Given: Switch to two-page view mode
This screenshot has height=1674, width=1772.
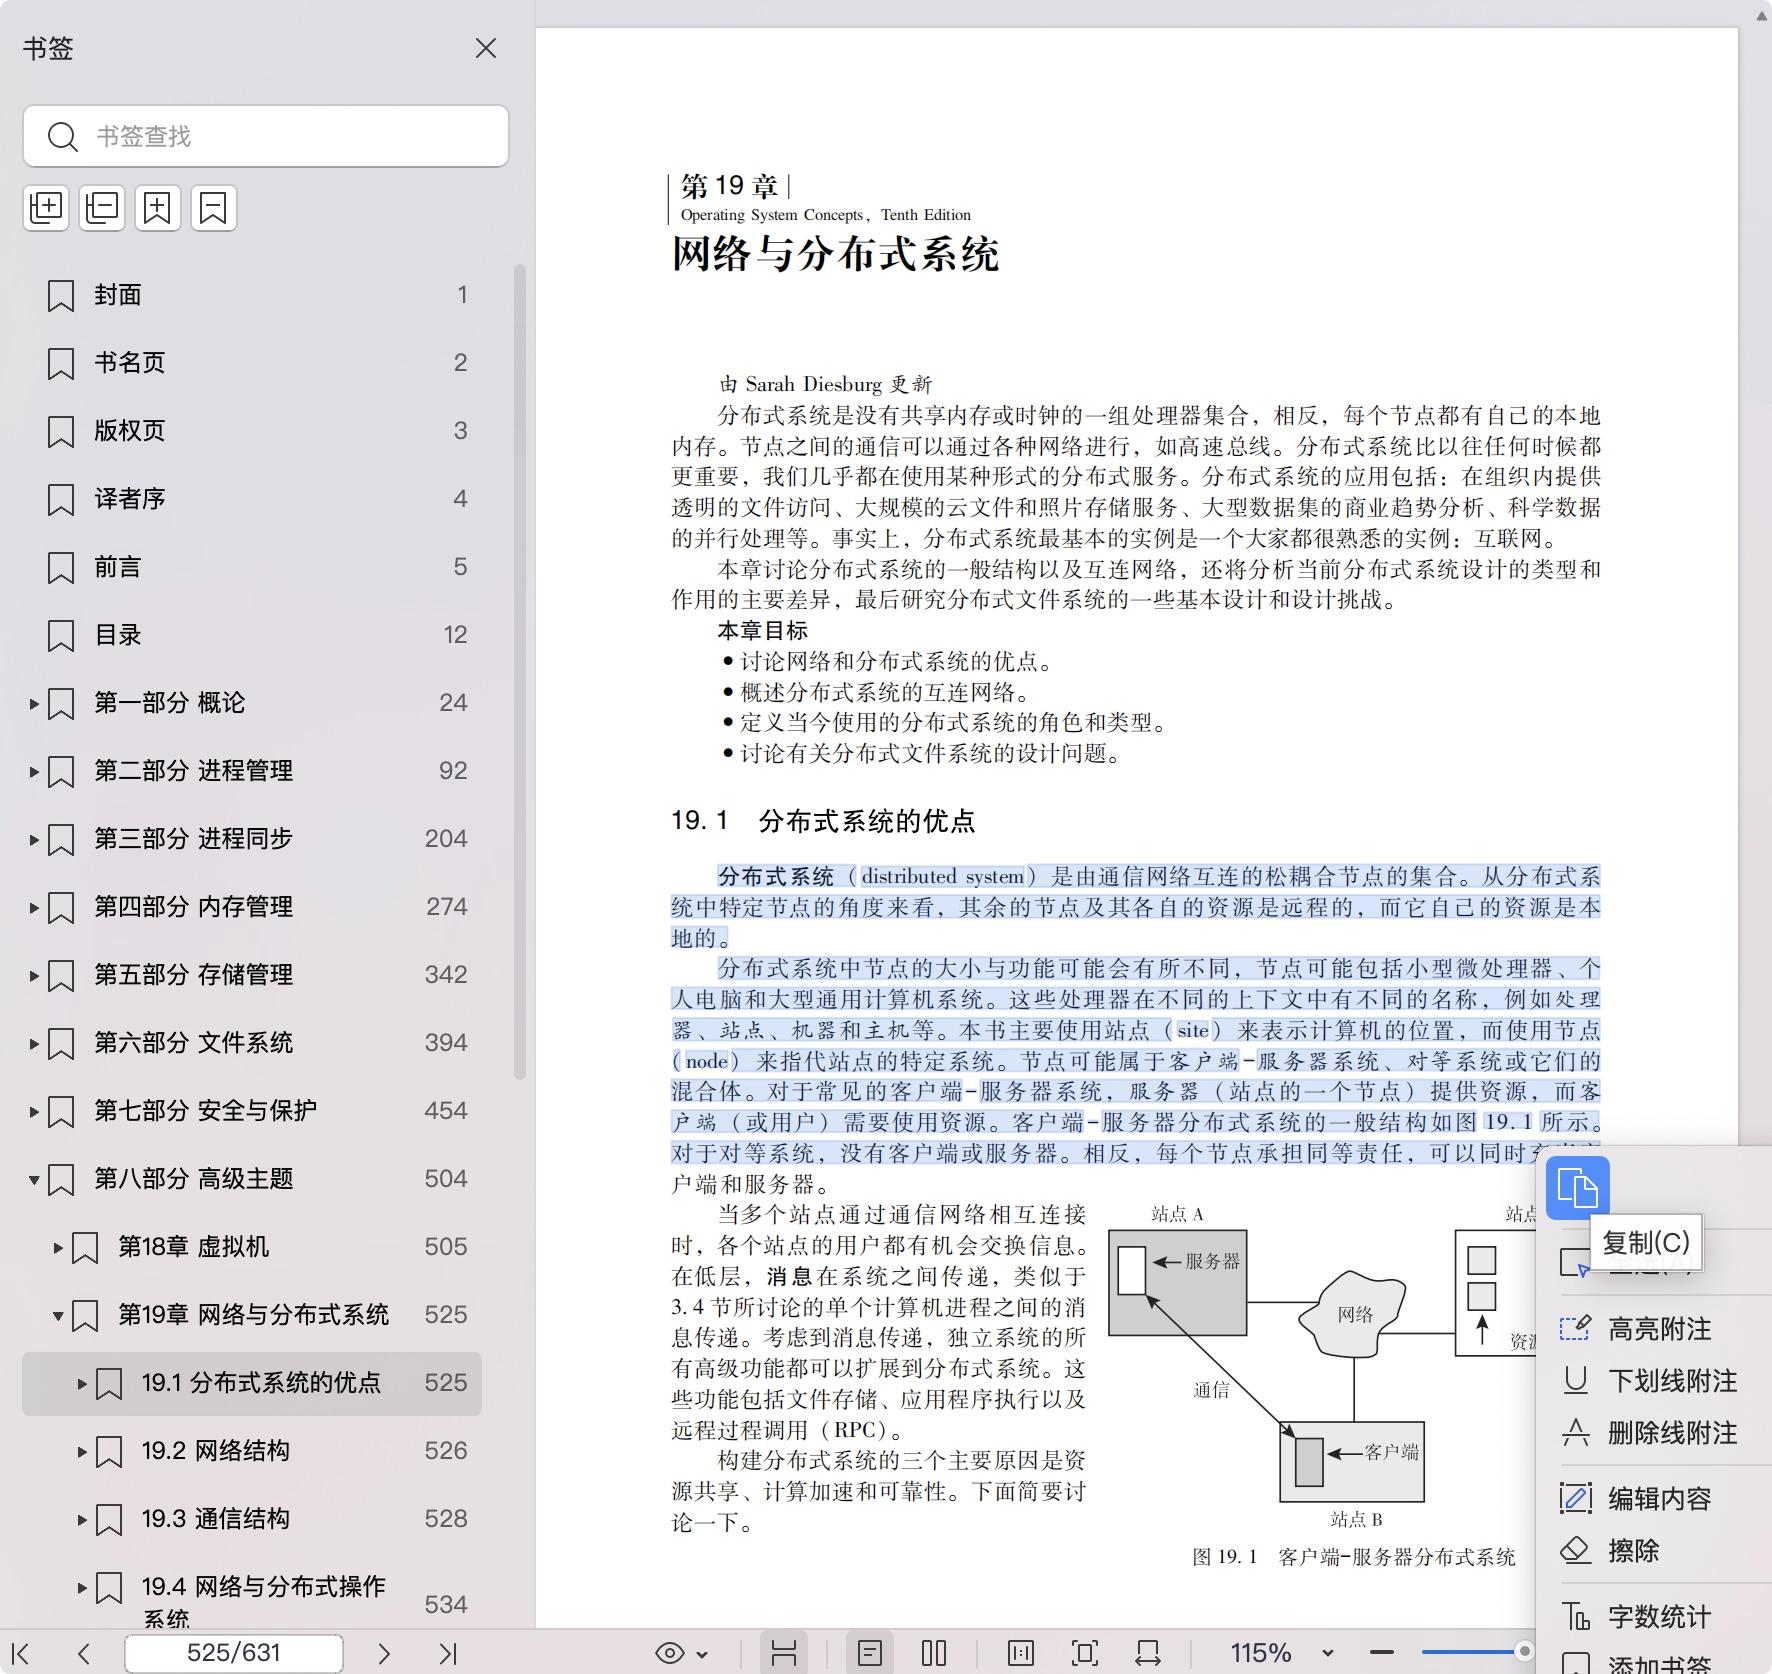Looking at the screenshot, I should (x=933, y=1652).
